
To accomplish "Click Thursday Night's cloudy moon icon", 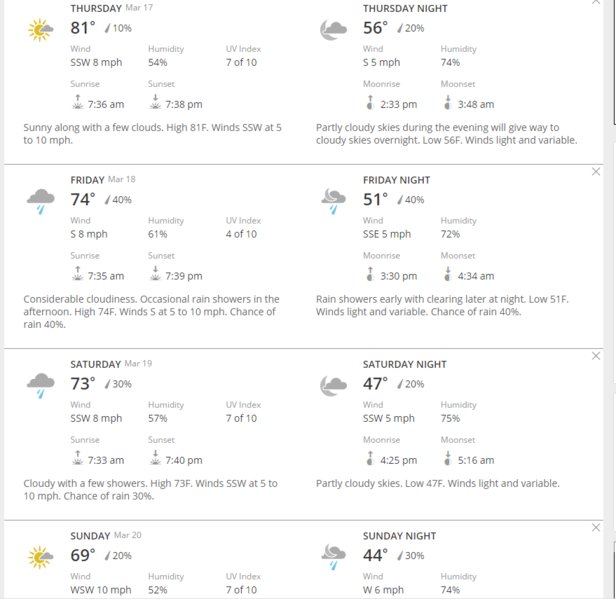I will tap(334, 30).
